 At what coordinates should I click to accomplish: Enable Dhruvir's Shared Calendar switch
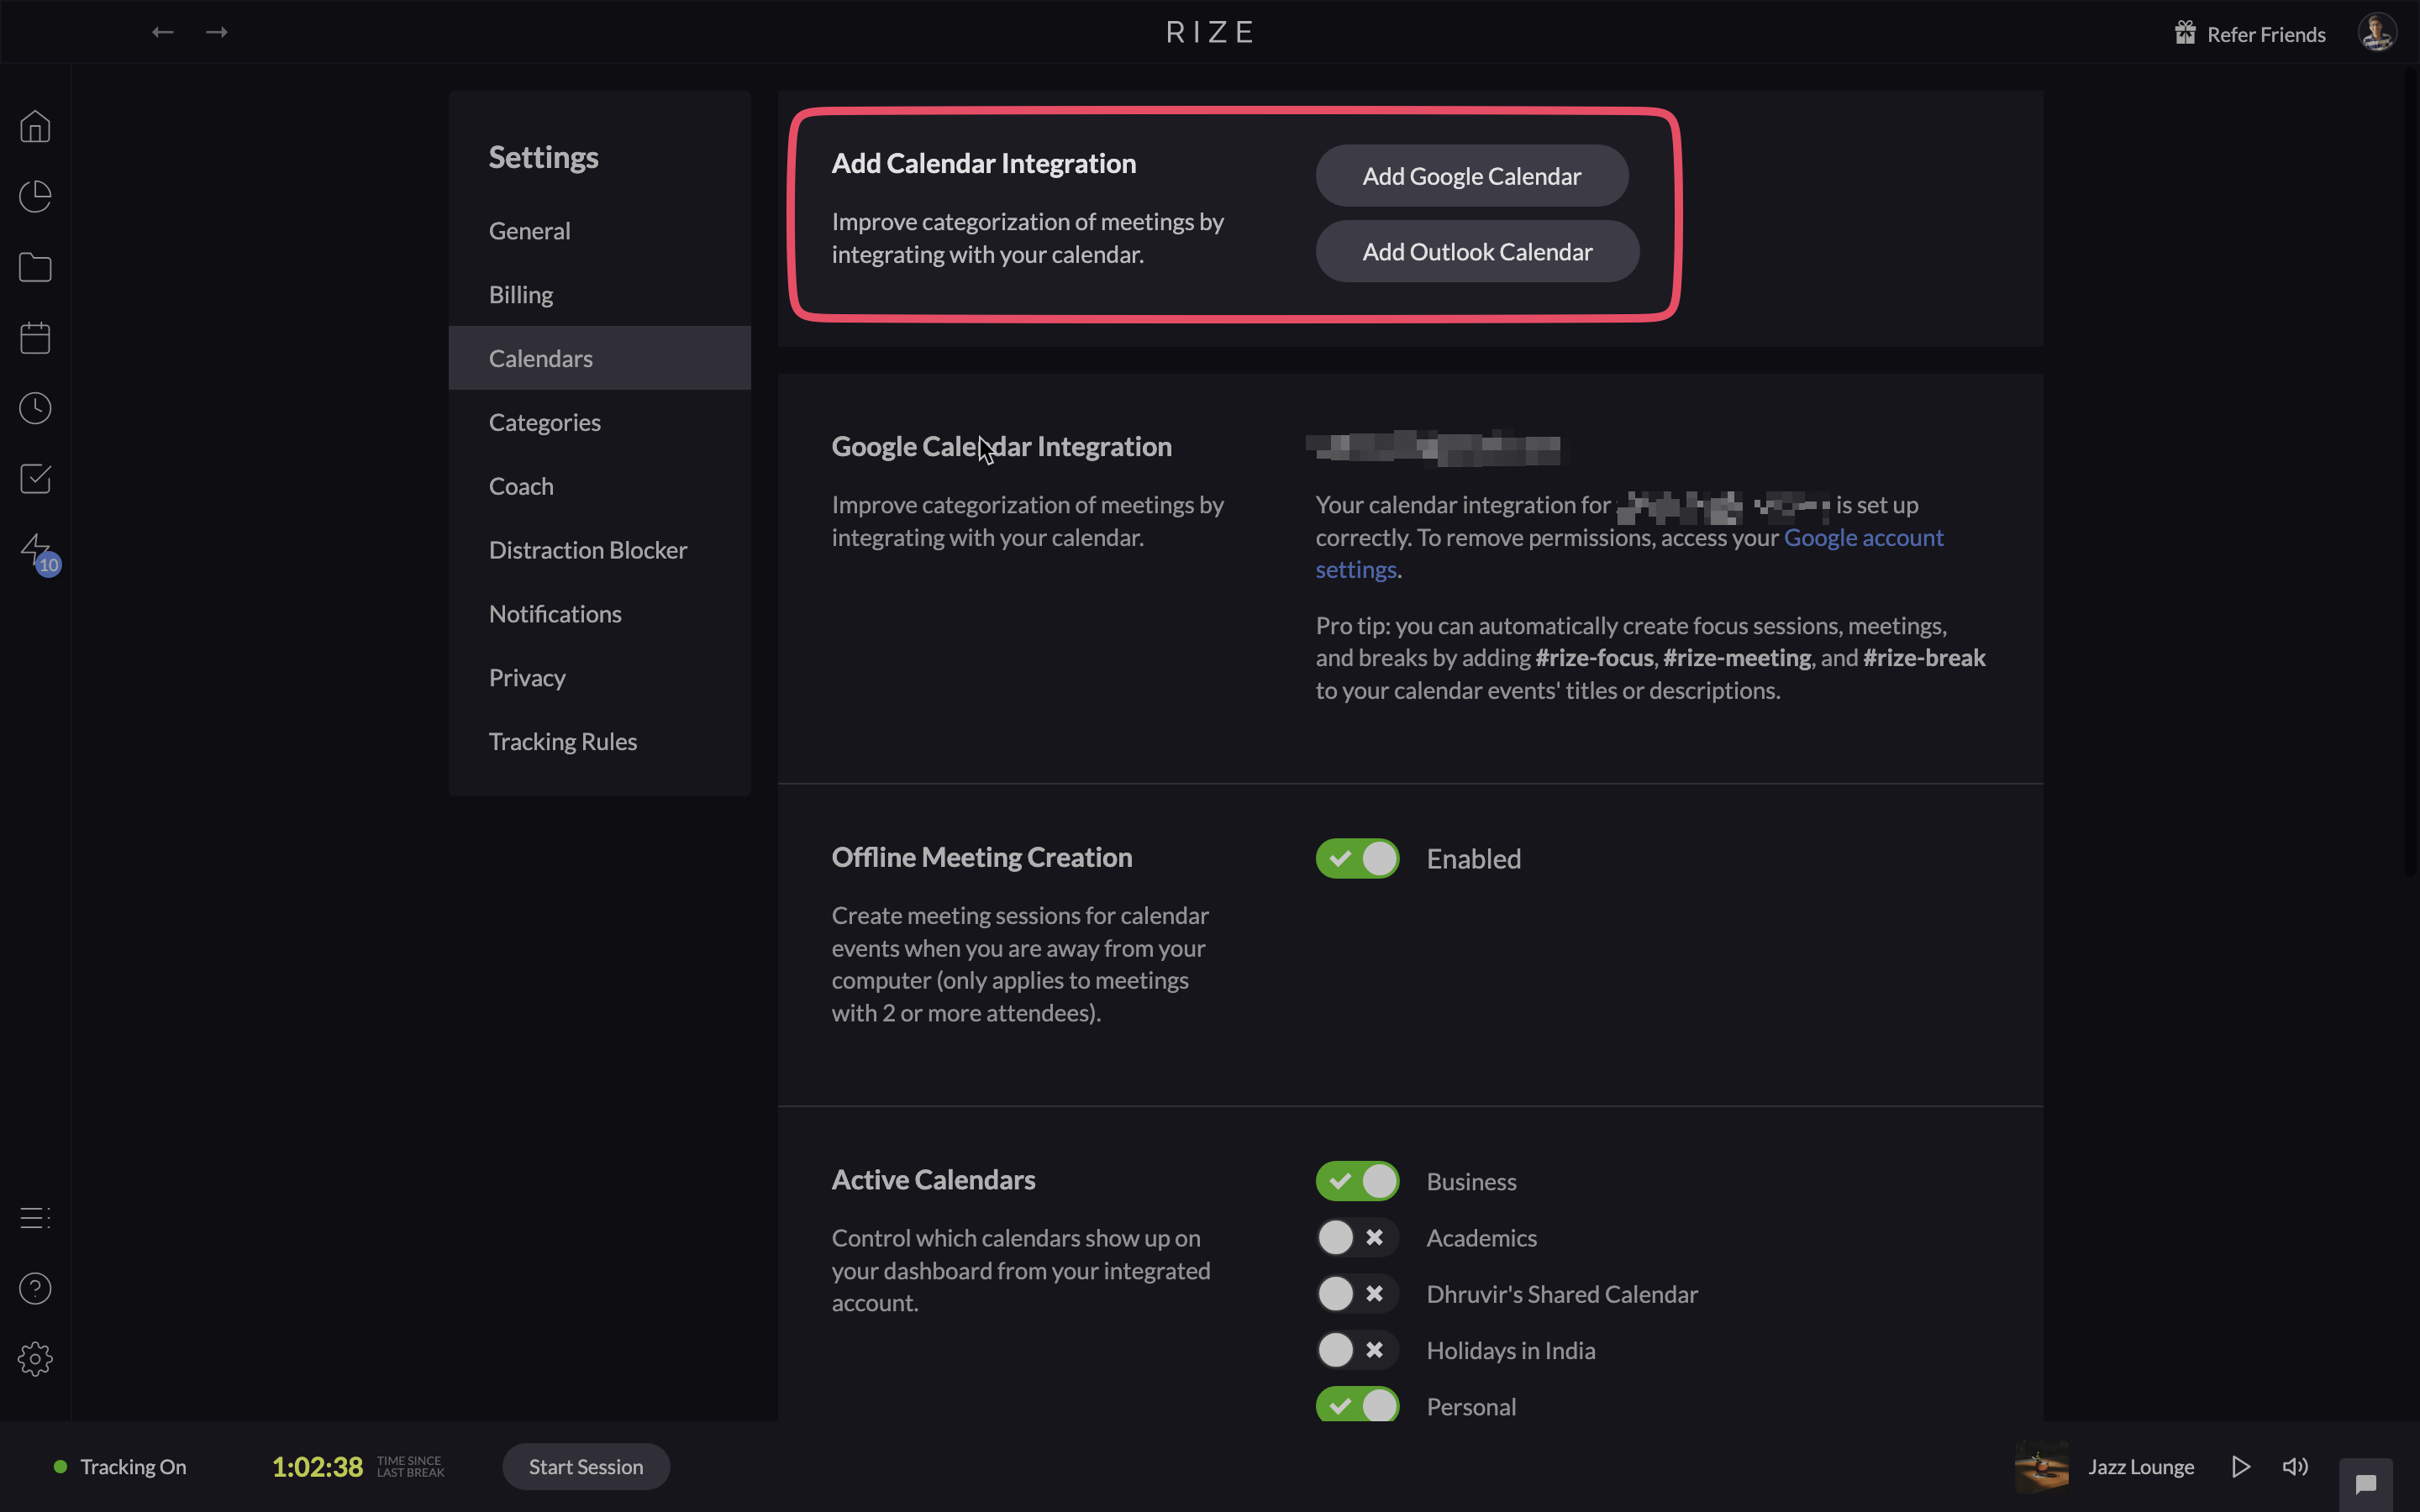pyautogui.click(x=1357, y=1294)
